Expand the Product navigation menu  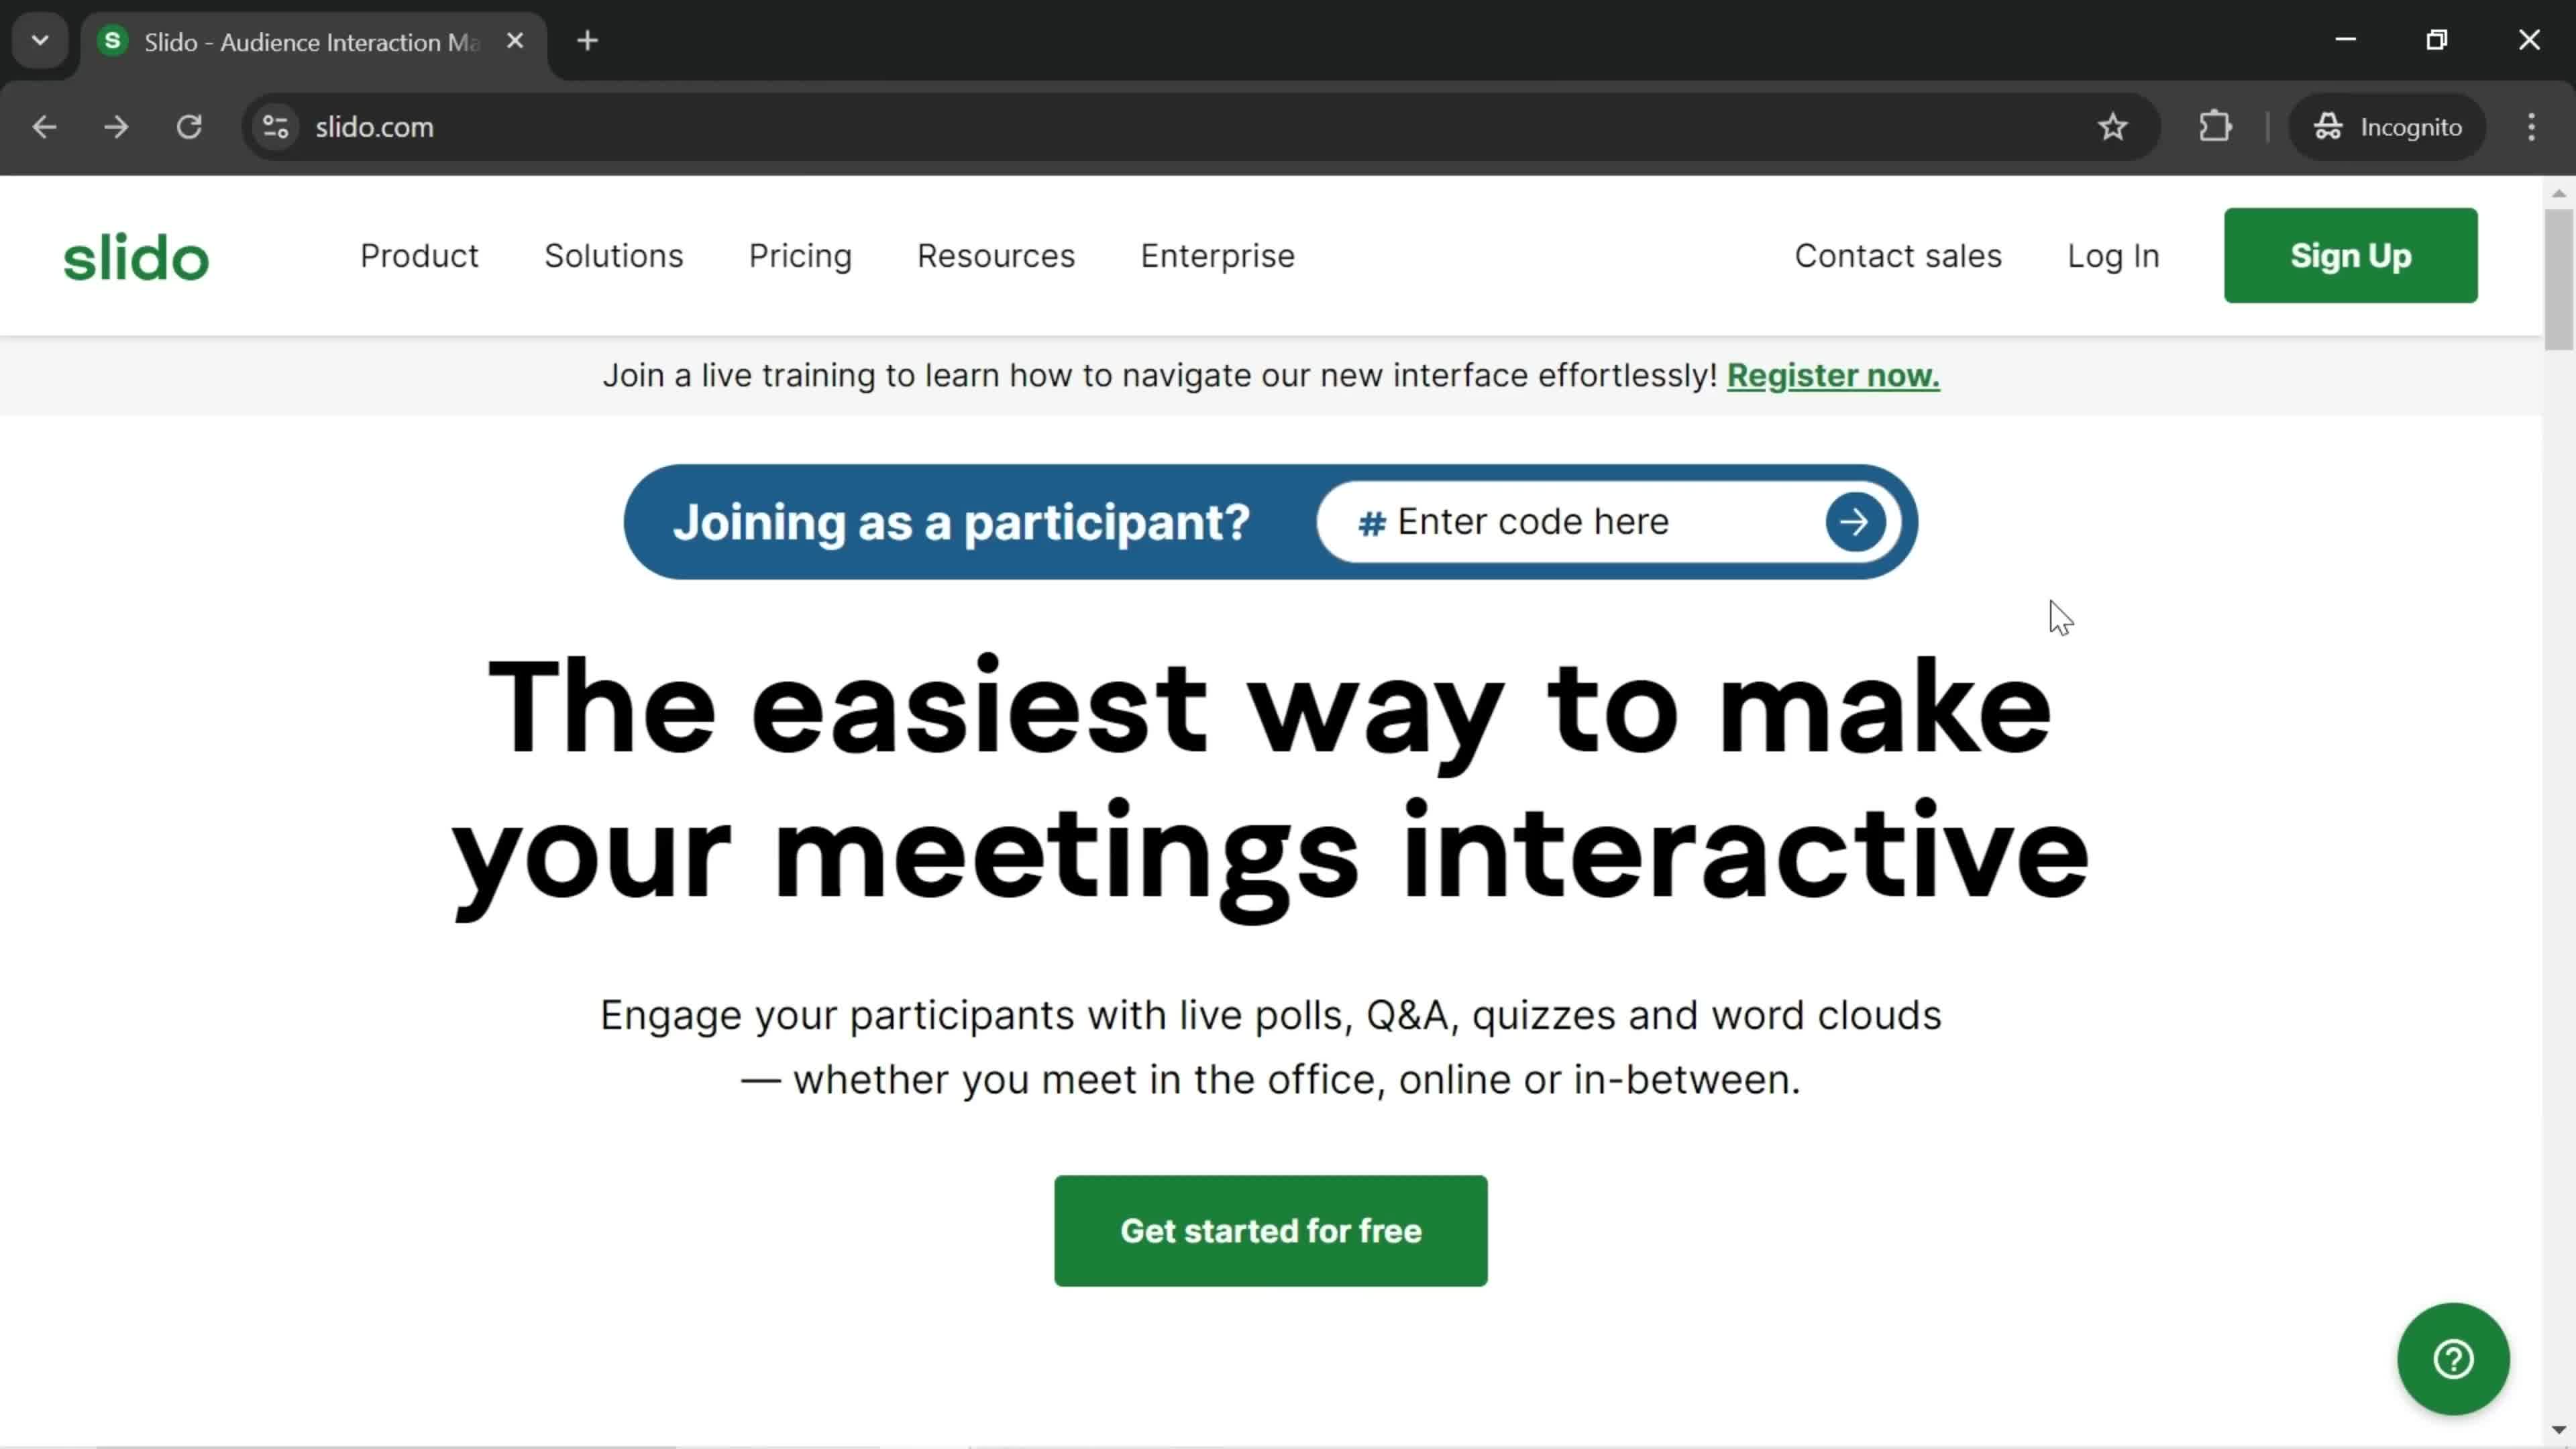point(419,255)
